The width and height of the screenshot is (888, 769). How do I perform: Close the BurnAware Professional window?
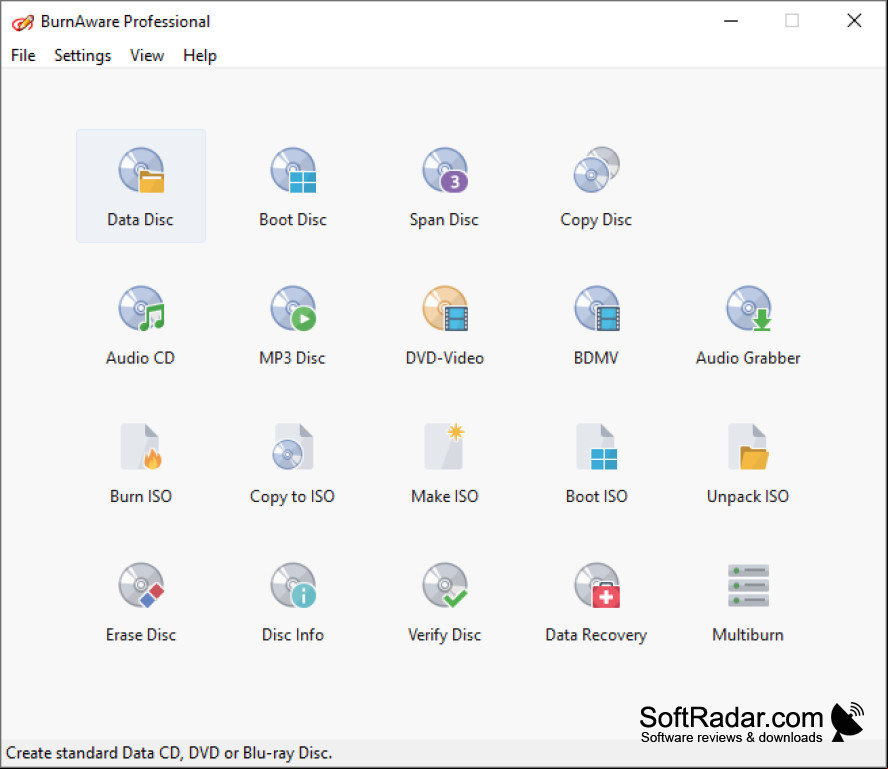[x=854, y=22]
